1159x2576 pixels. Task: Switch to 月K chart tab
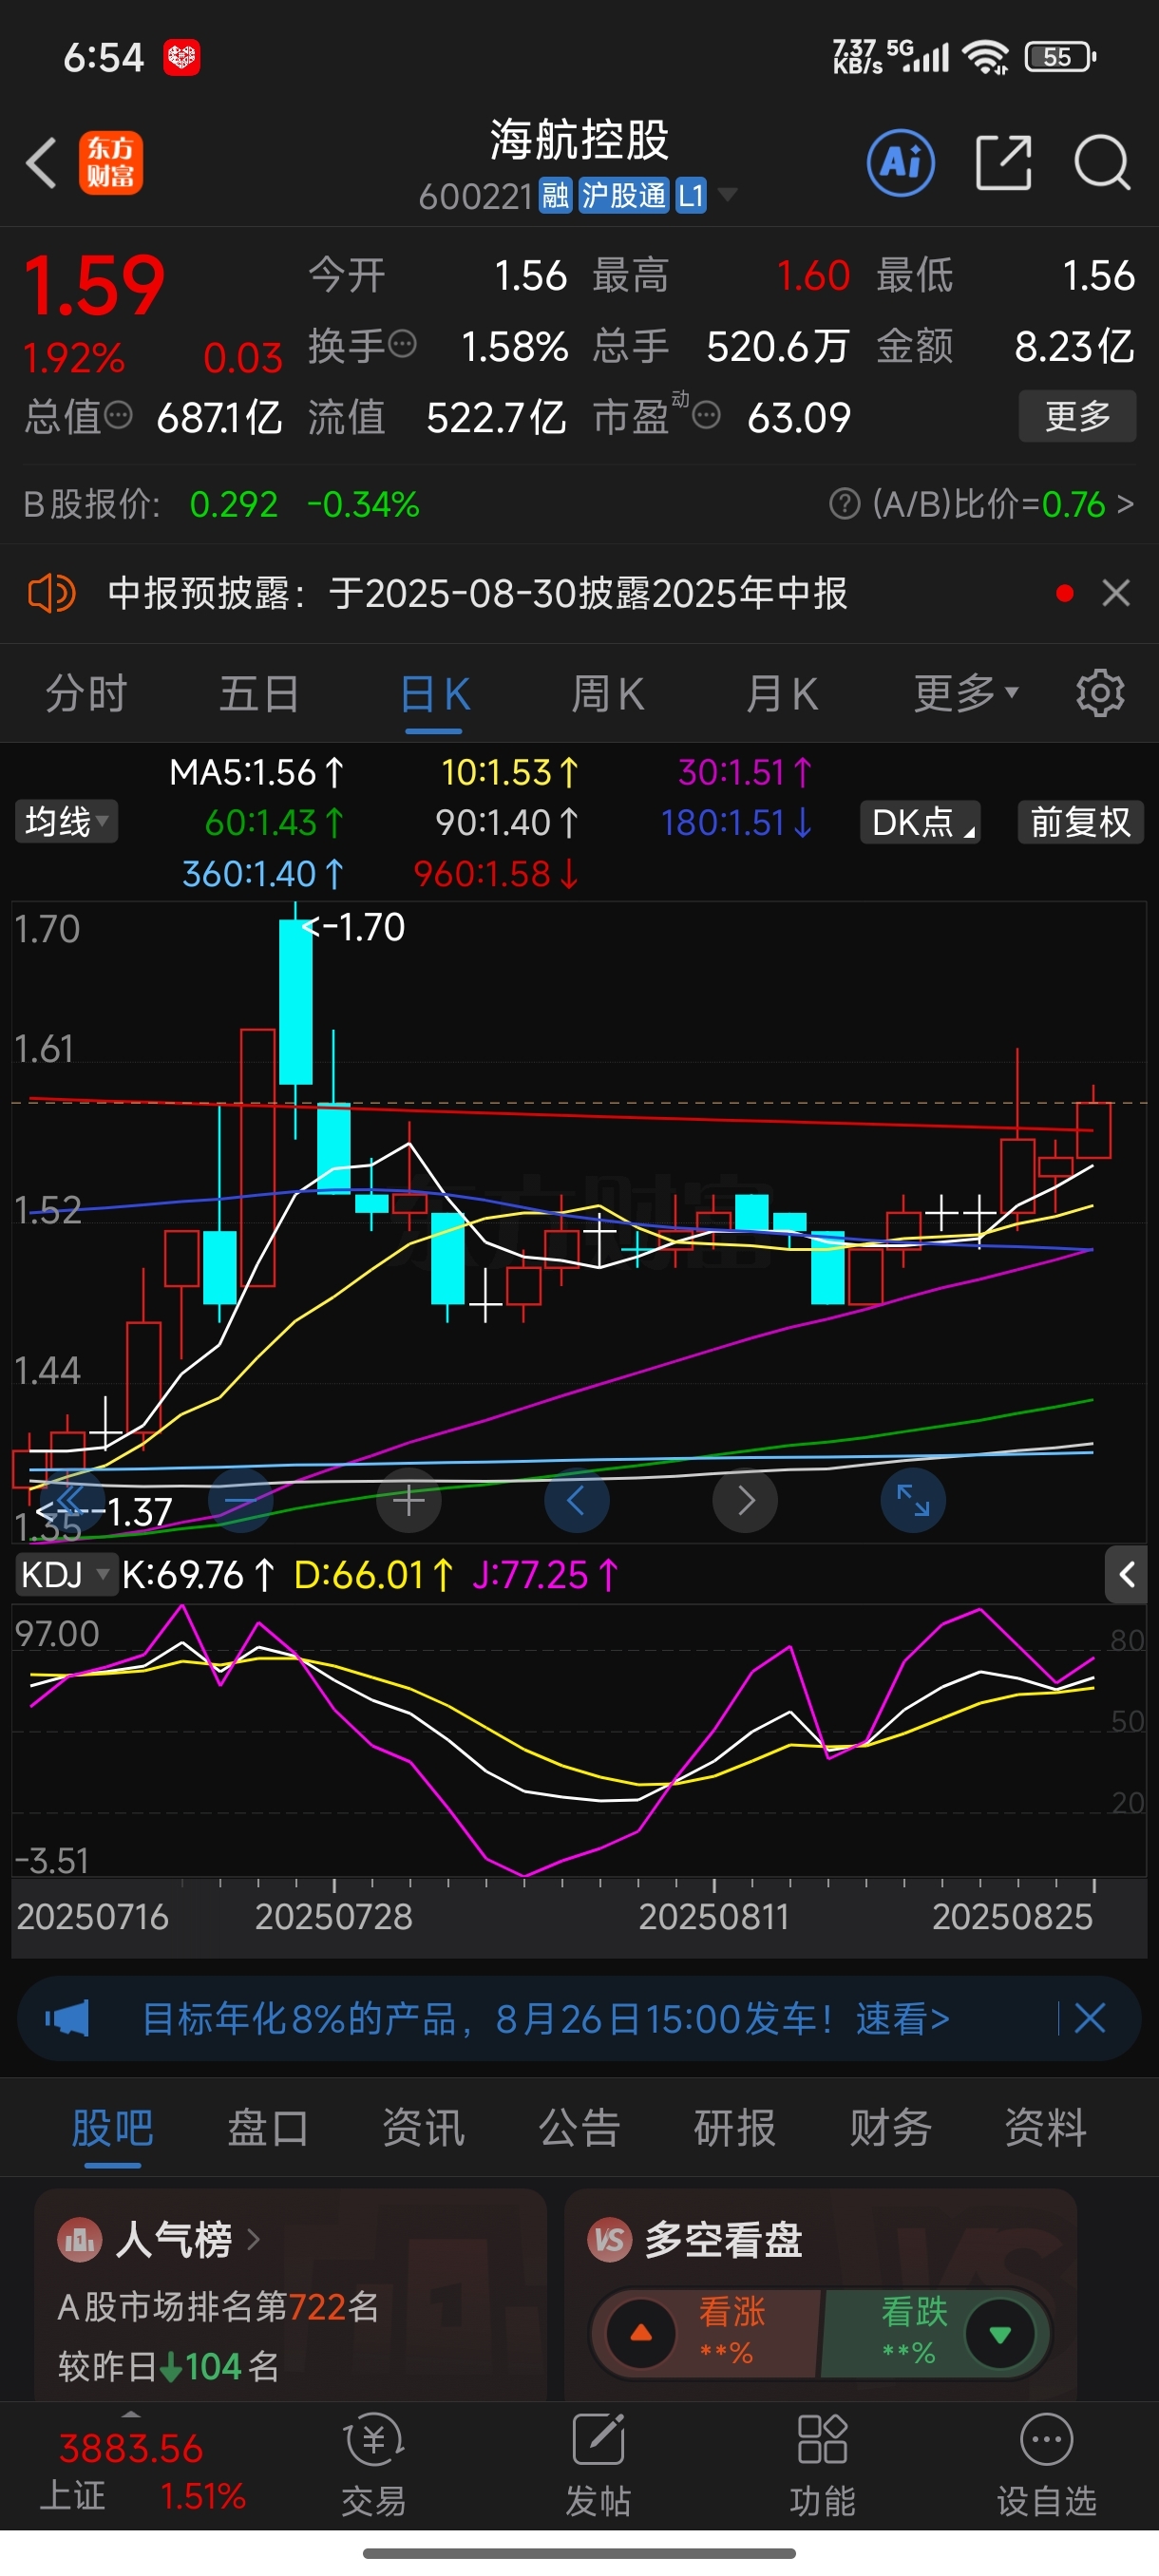pos(782,693)
